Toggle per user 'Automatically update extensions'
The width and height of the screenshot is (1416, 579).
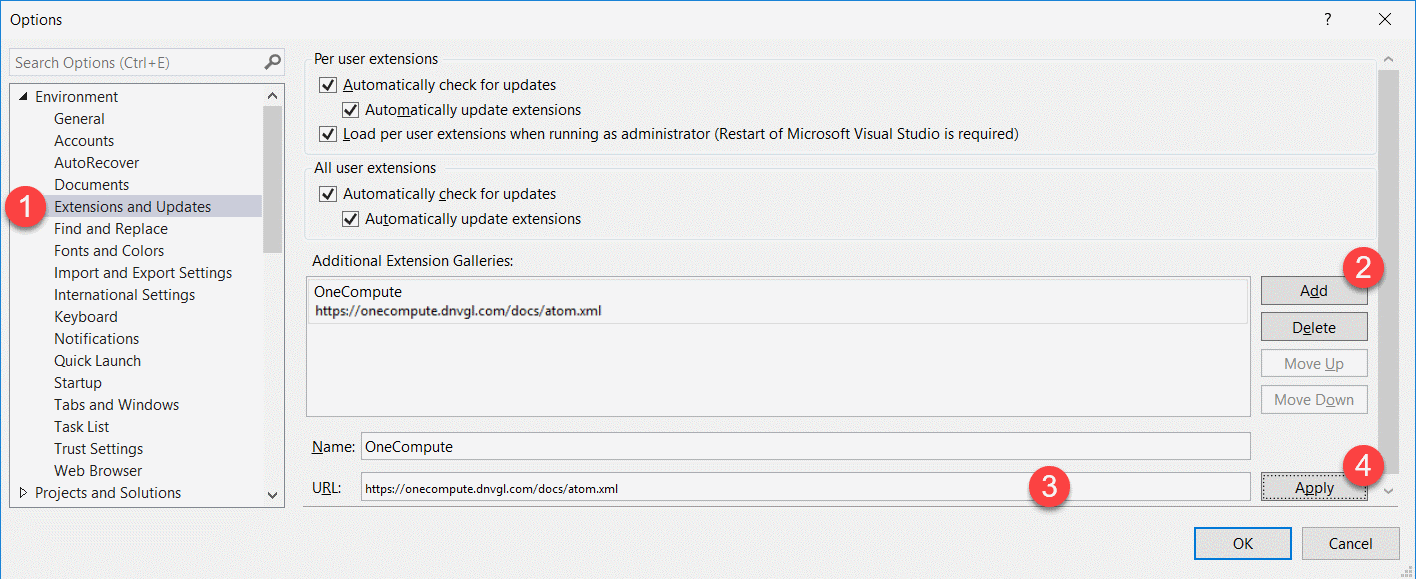350,109
